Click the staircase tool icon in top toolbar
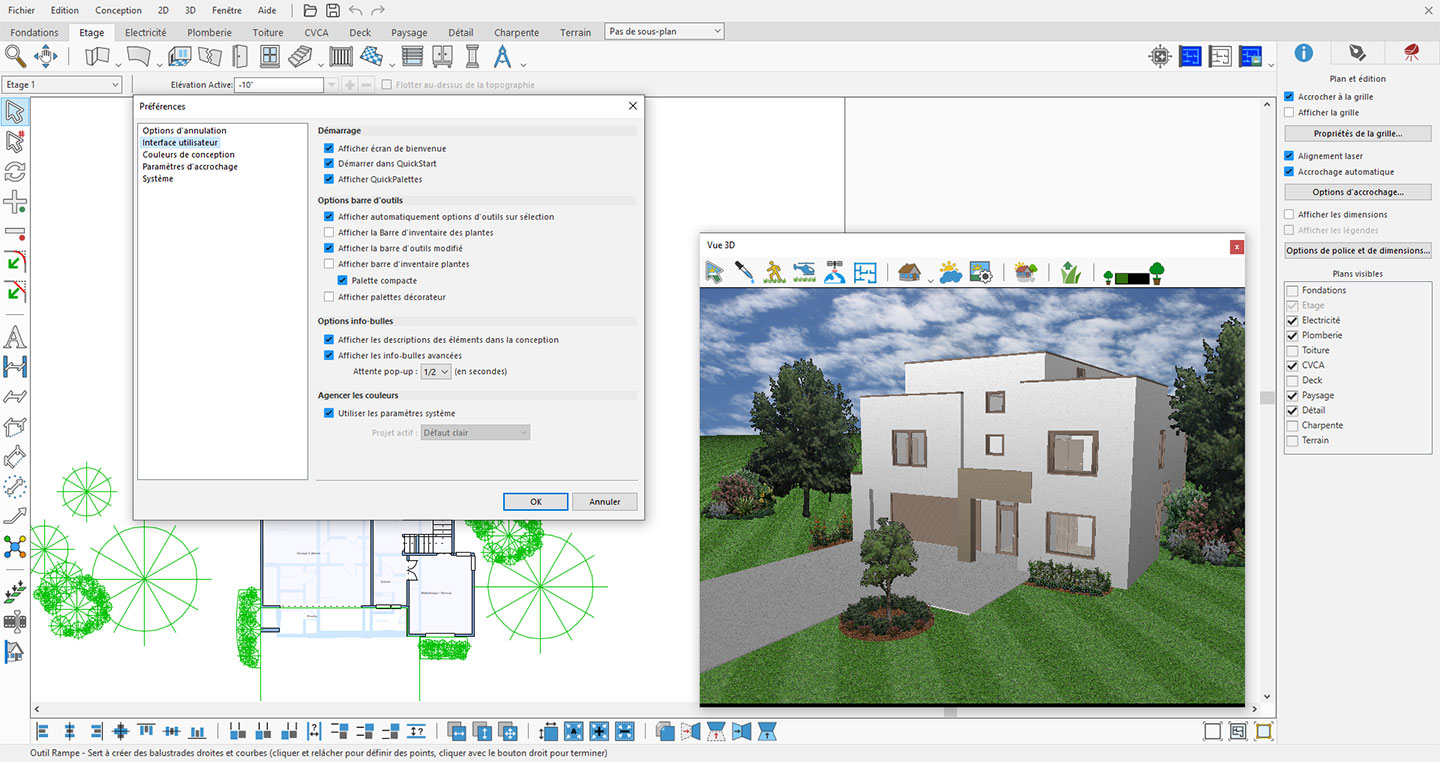The image size is (1440, 762). tap(298, 56)
